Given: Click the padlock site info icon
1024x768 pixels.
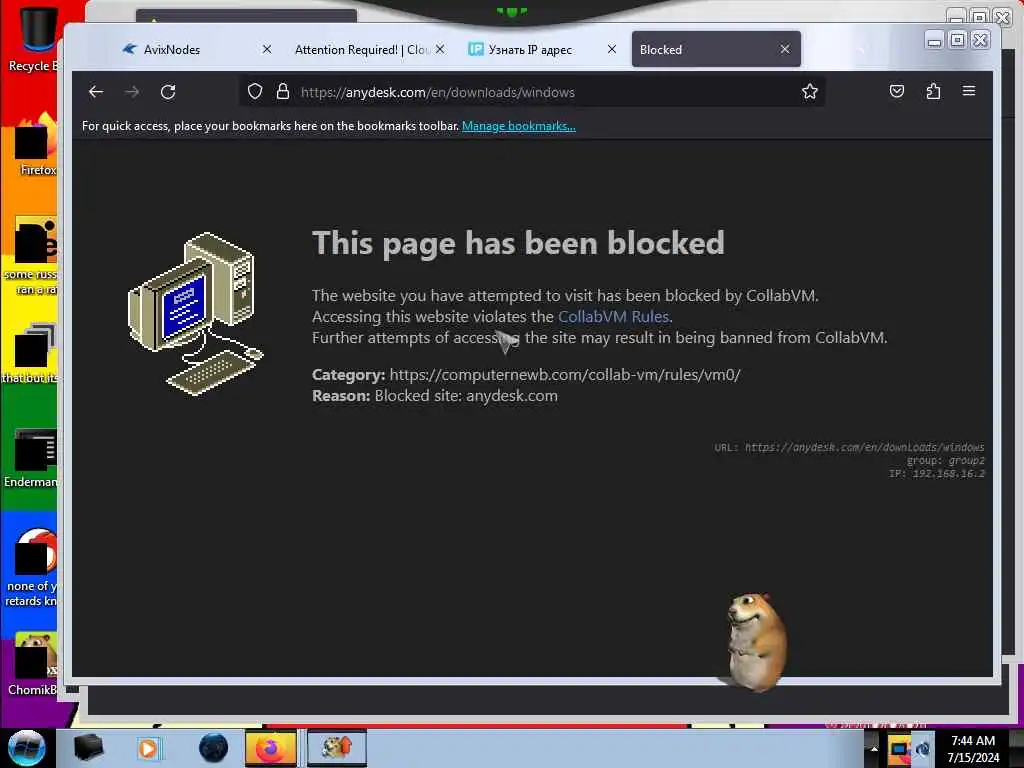Looking at the screenshot, I should (x=283, y=91).
